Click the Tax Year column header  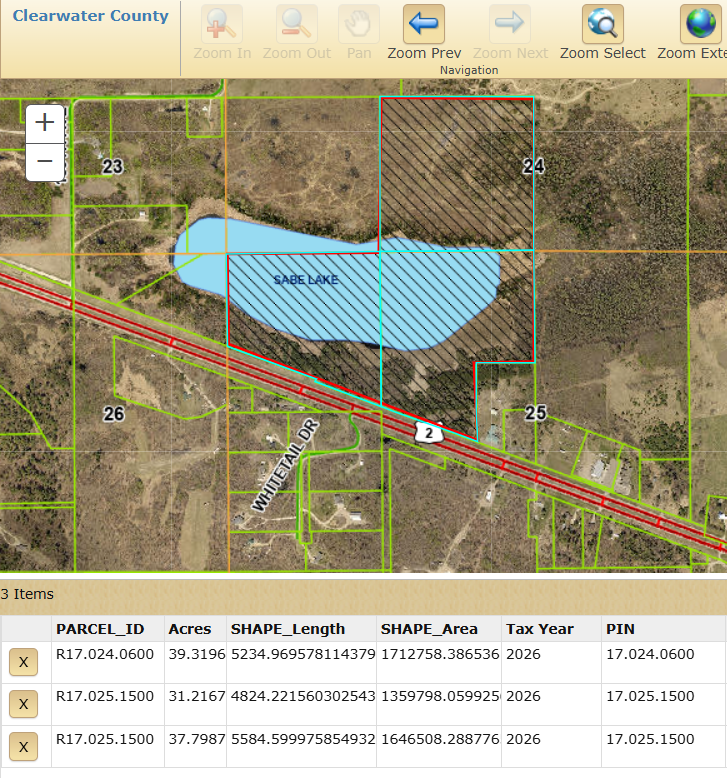point(540,629)
